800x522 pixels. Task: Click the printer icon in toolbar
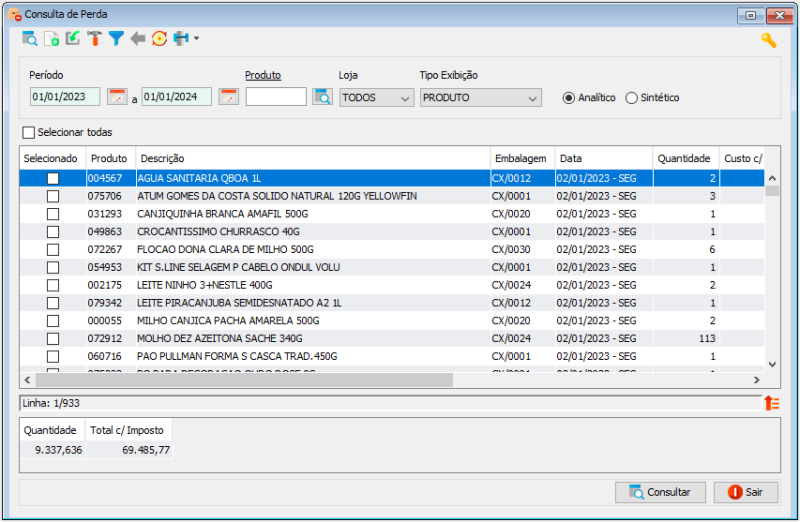tap(181, 39)
